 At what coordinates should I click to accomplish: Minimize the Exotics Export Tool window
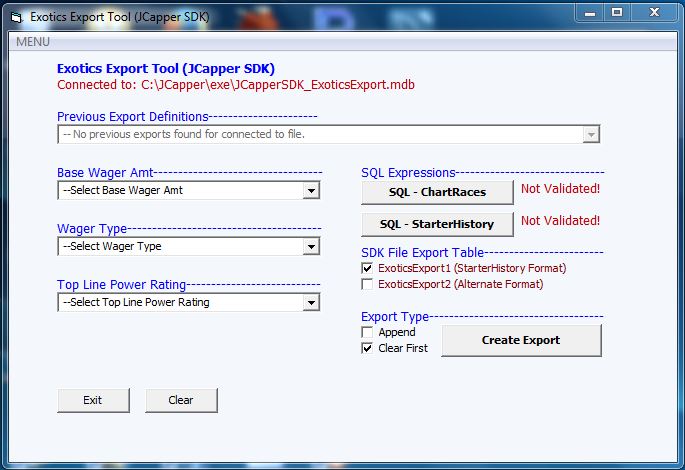tap(590, 13)
